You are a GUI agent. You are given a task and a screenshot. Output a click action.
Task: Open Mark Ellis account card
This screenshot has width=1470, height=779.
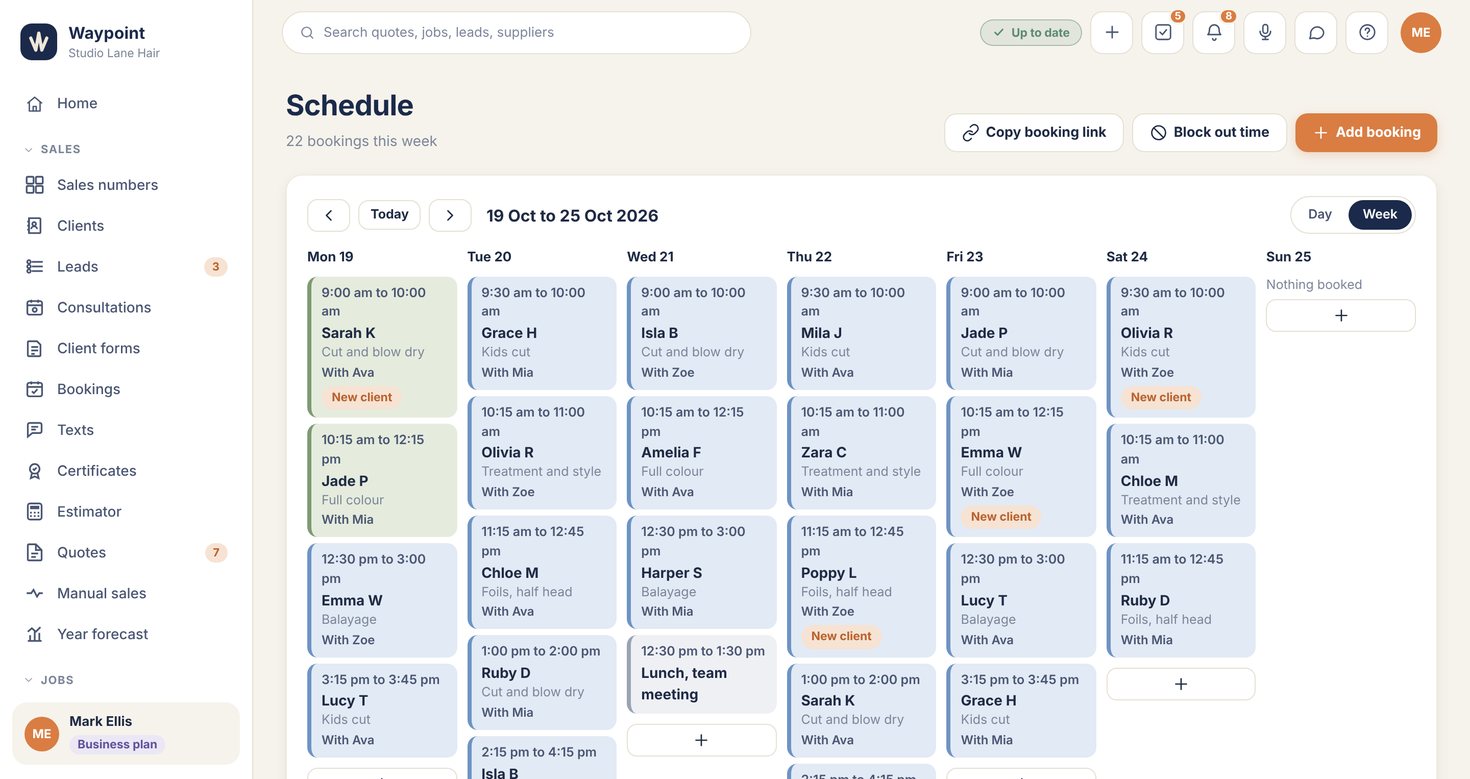[126, 734]
